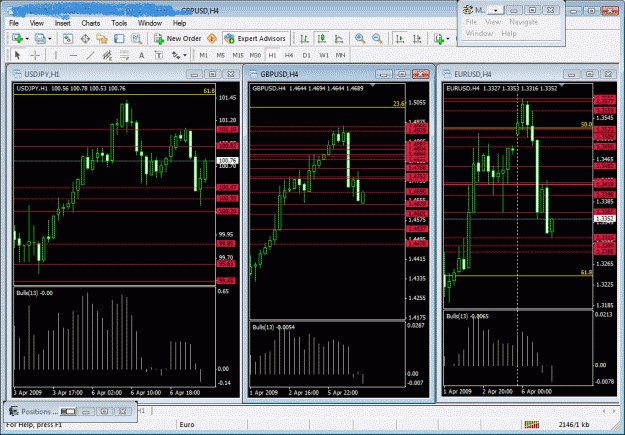The width and height of the screenshot is (625, 435).
Task: Open Navigate menu in floating window
Action: point(523,22)
